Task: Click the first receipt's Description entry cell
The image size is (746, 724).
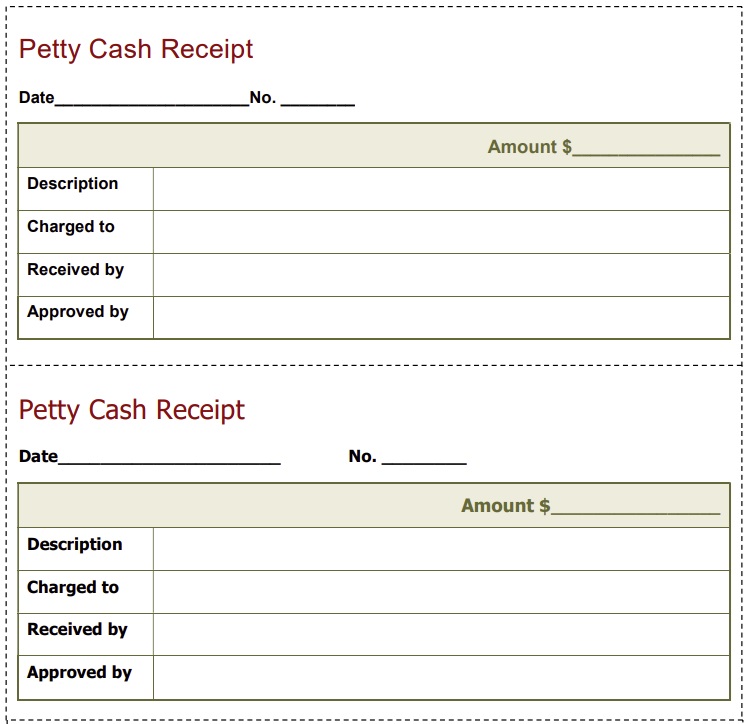Action: click(x=441, y=189)
